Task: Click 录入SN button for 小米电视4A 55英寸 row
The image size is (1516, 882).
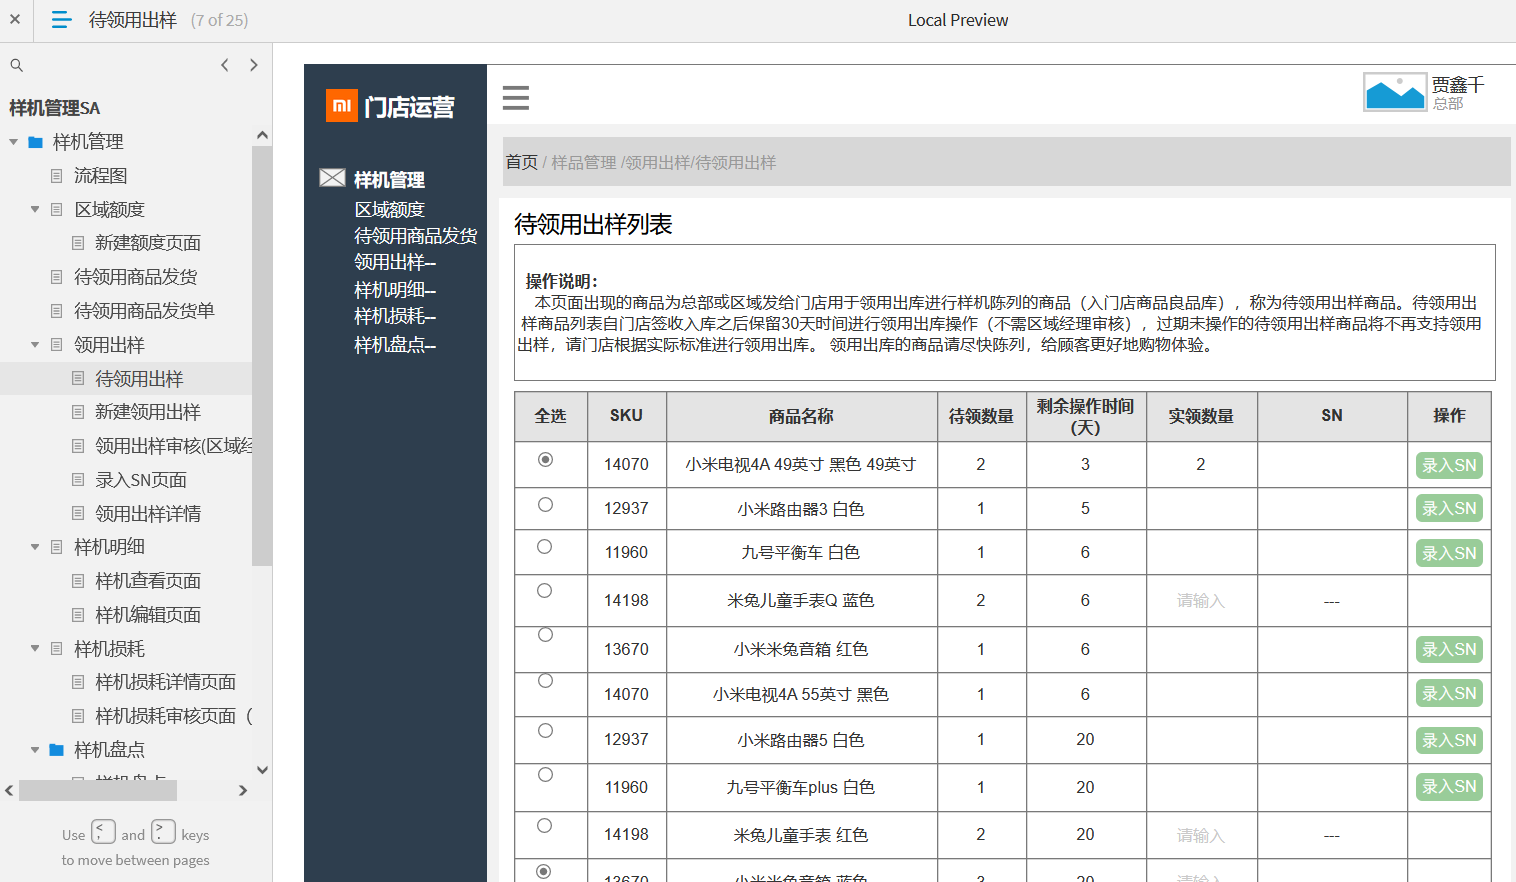Action: (1449, 693)
